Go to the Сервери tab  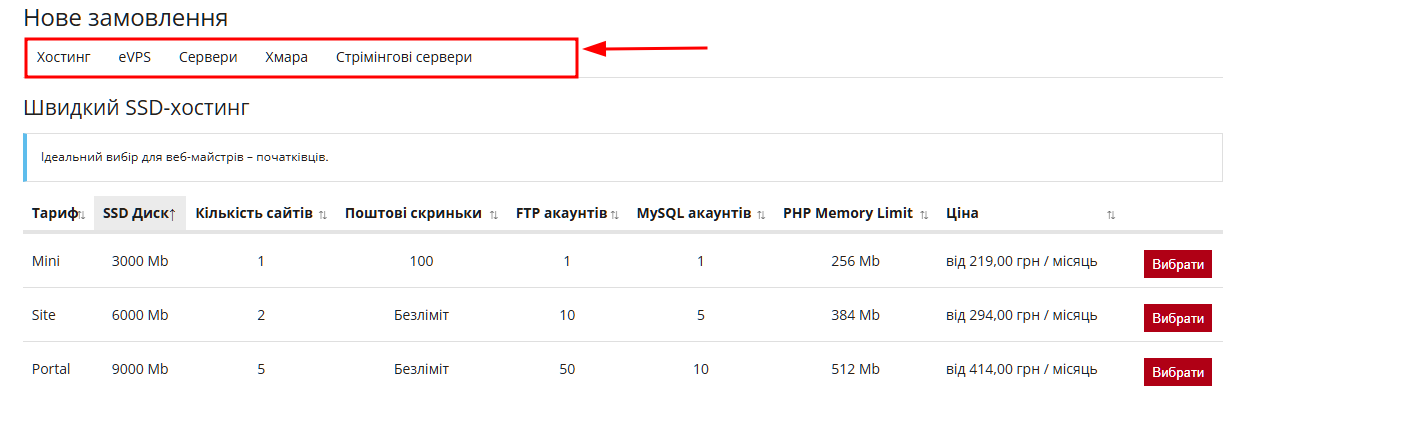(208, 58)
